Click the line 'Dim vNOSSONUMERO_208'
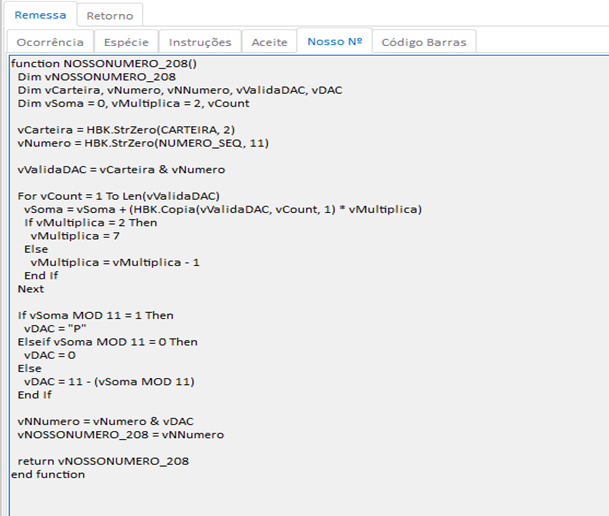 pyautogui.click(x=97, y=76)
